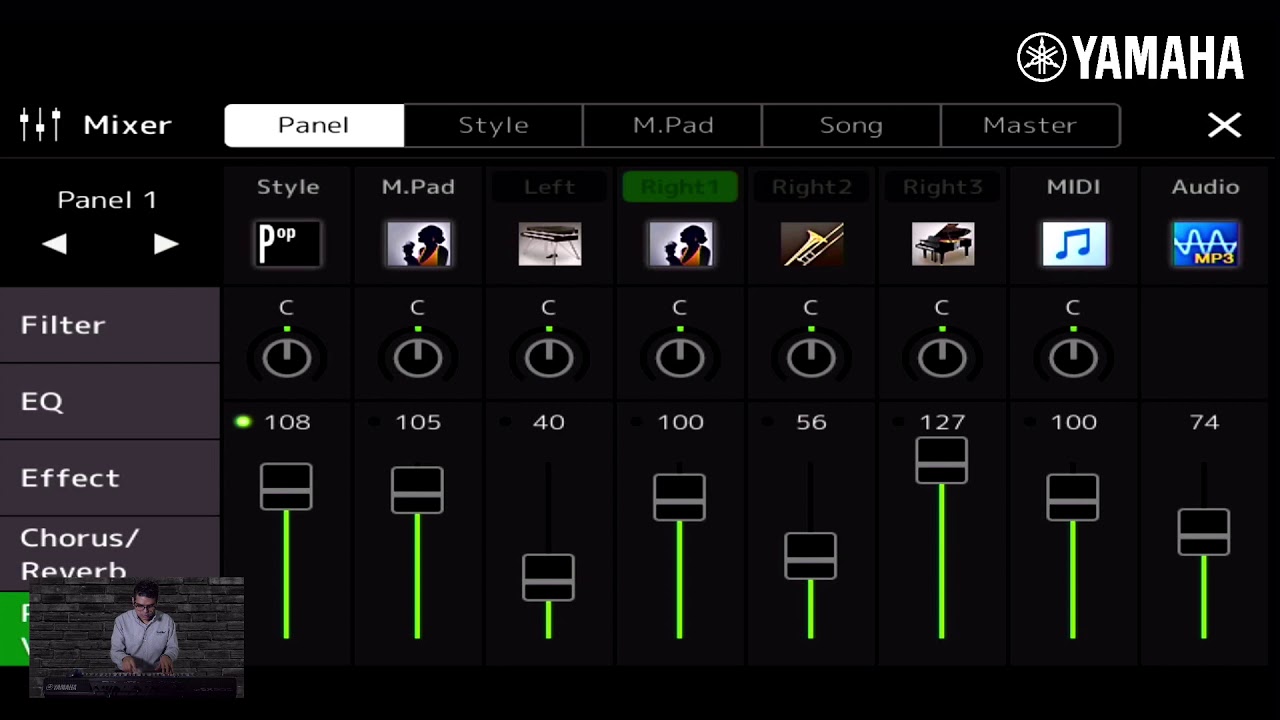Viewport: 1280px width, 720px height.
Task: Open the Right3 grand piano voice icon
Action: point(942,244)
